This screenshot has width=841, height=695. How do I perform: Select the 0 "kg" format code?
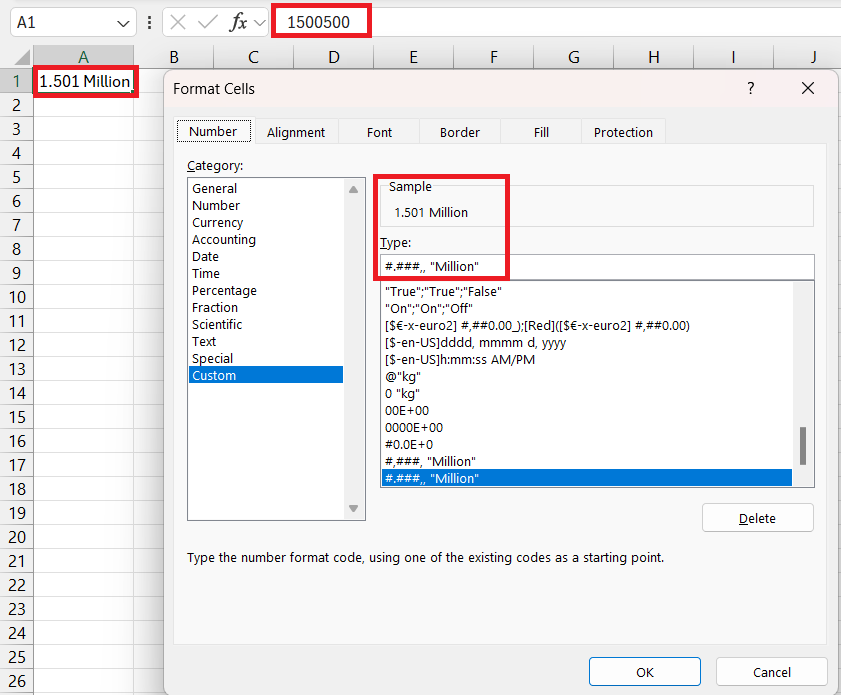coord(403,393)
